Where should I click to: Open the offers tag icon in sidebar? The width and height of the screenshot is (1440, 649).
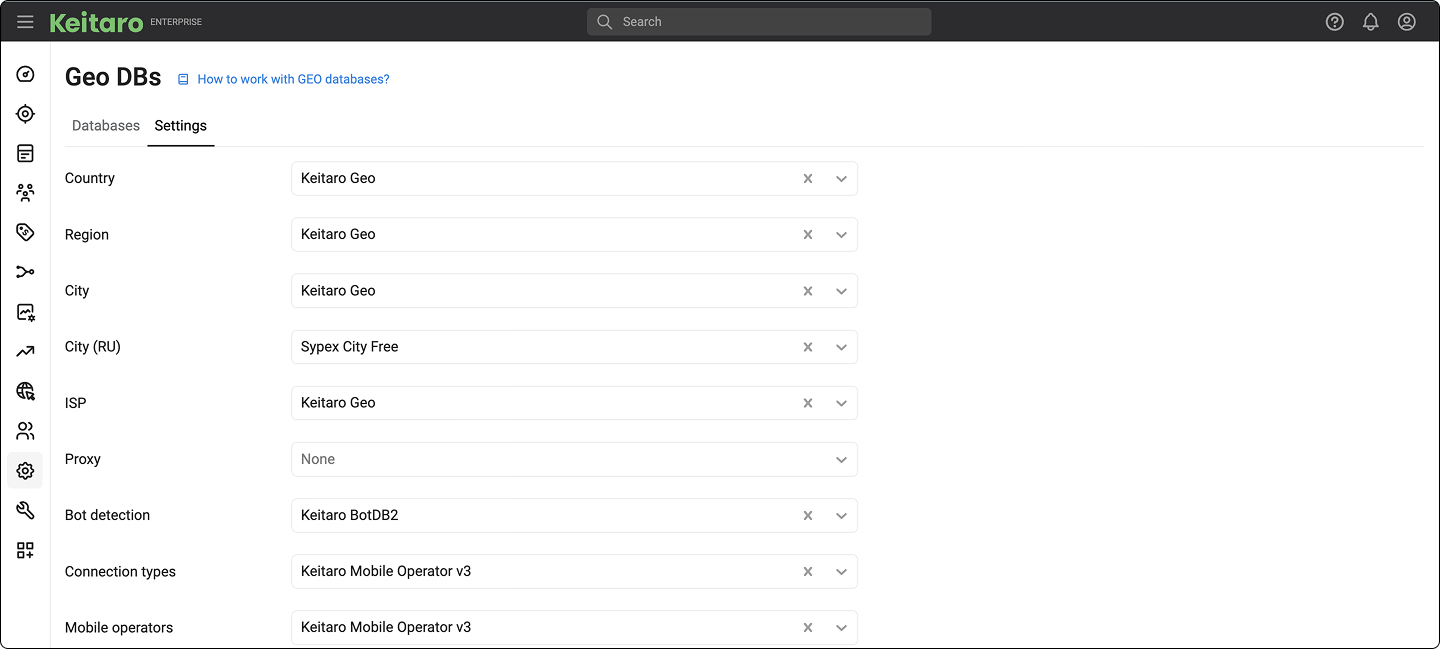click(x=26, y=232)
